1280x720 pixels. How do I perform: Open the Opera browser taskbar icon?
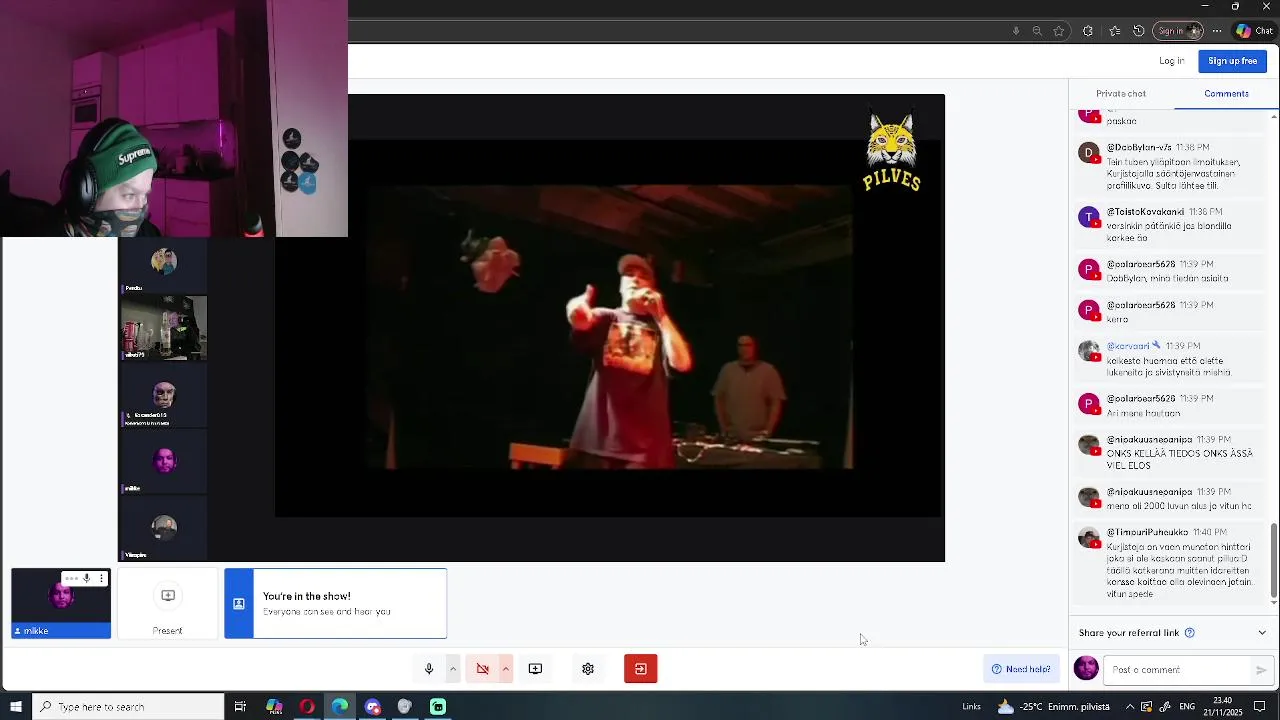point(307,707)
